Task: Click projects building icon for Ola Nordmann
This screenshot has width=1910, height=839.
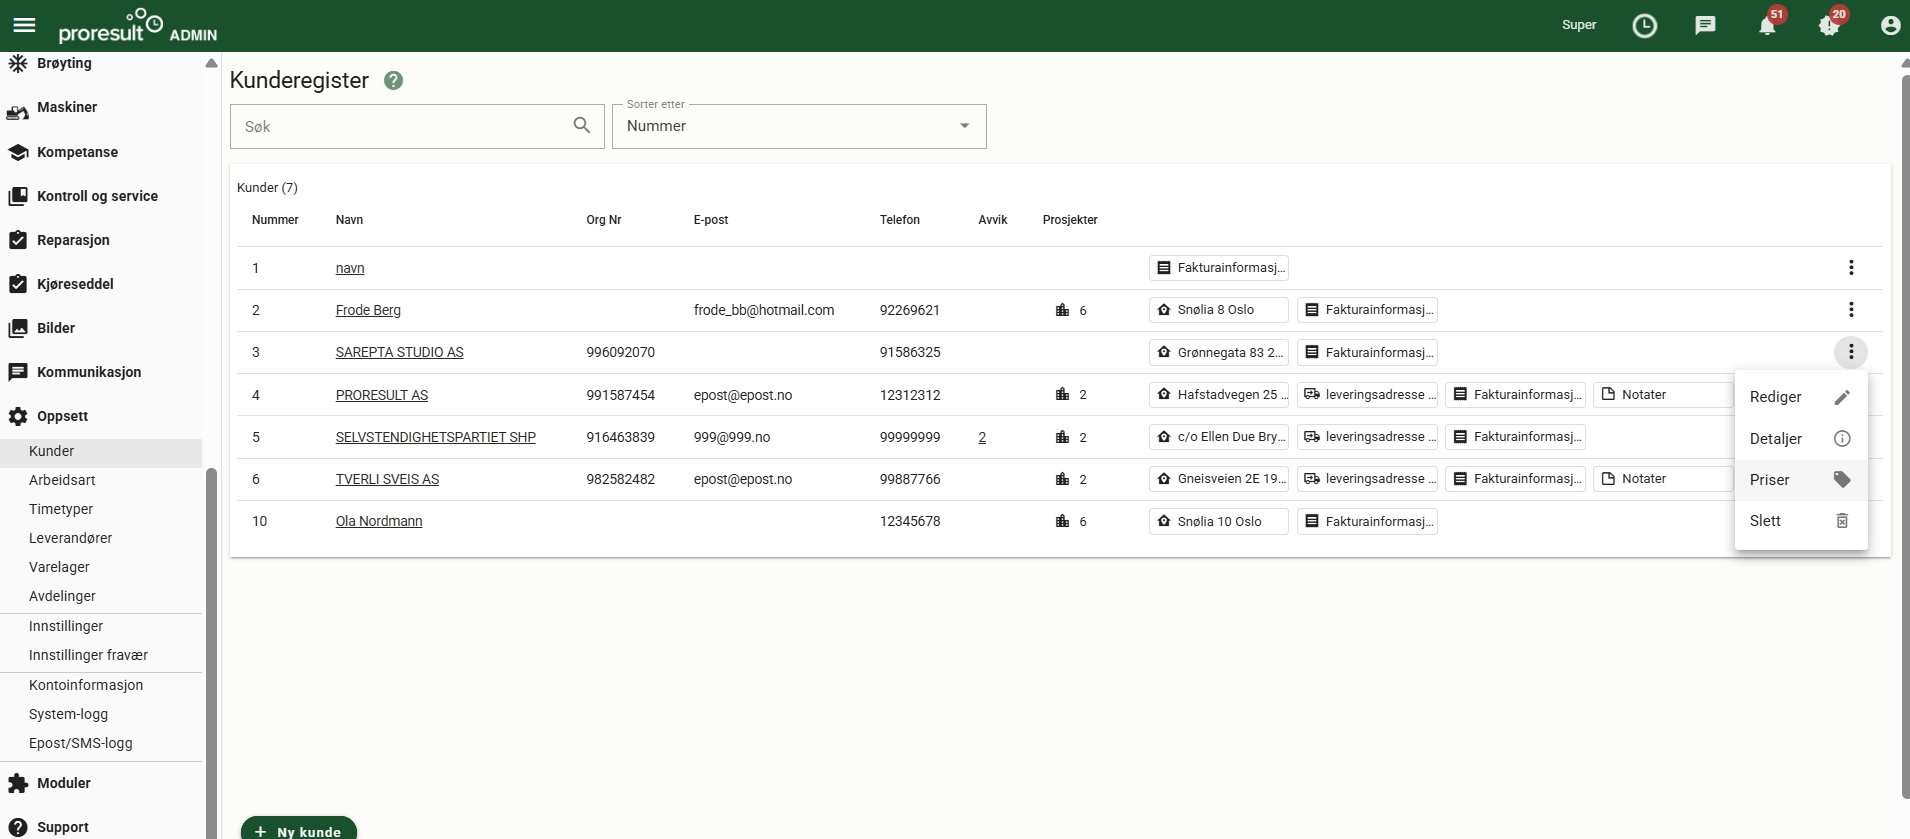Action: click(1062, 521)
